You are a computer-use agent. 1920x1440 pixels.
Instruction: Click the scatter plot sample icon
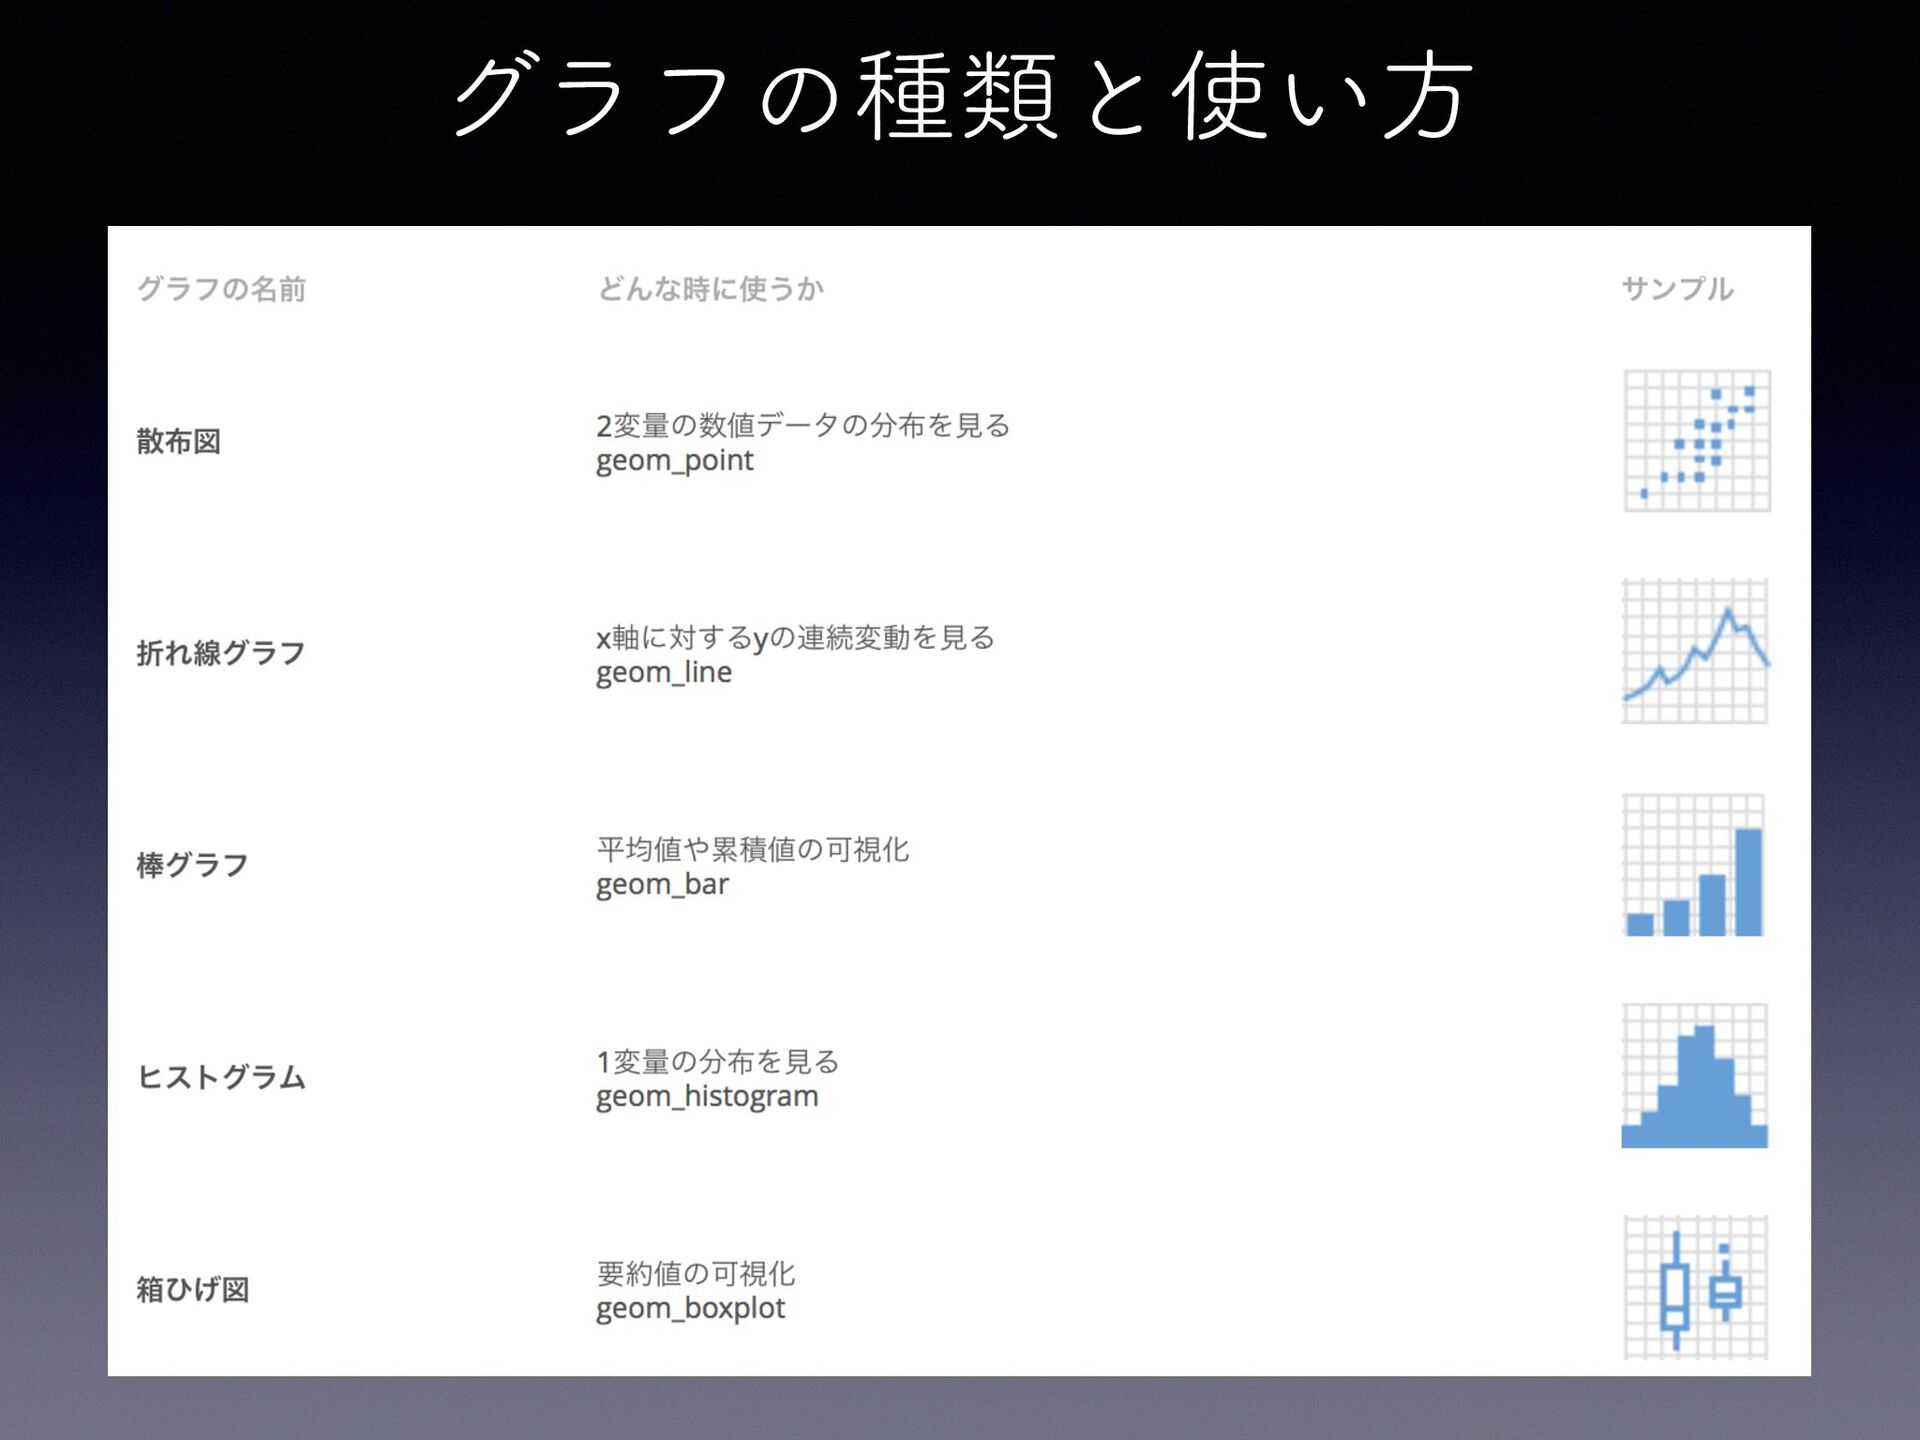click(1696, 441)
